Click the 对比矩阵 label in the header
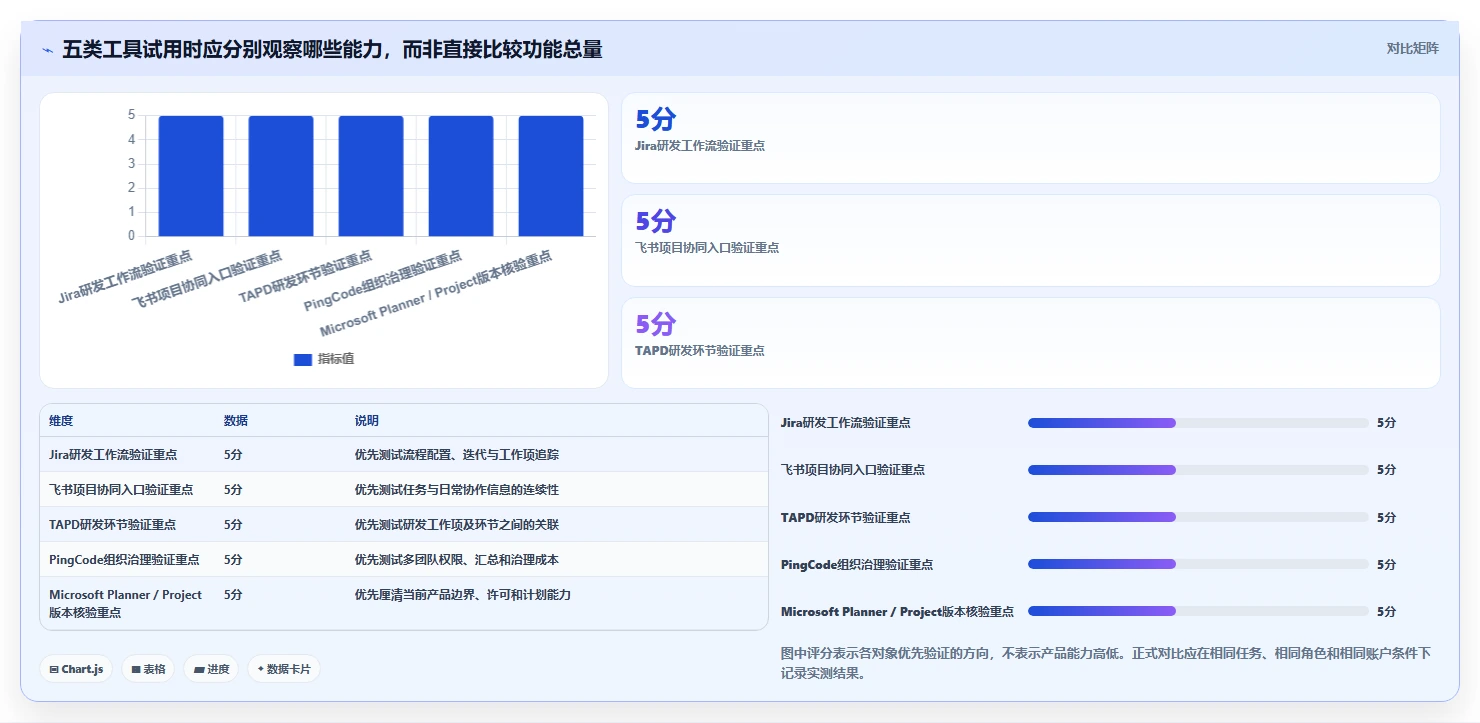Image resolution: width=1480 pixels, height=723 pixels. click(1412, 49)
